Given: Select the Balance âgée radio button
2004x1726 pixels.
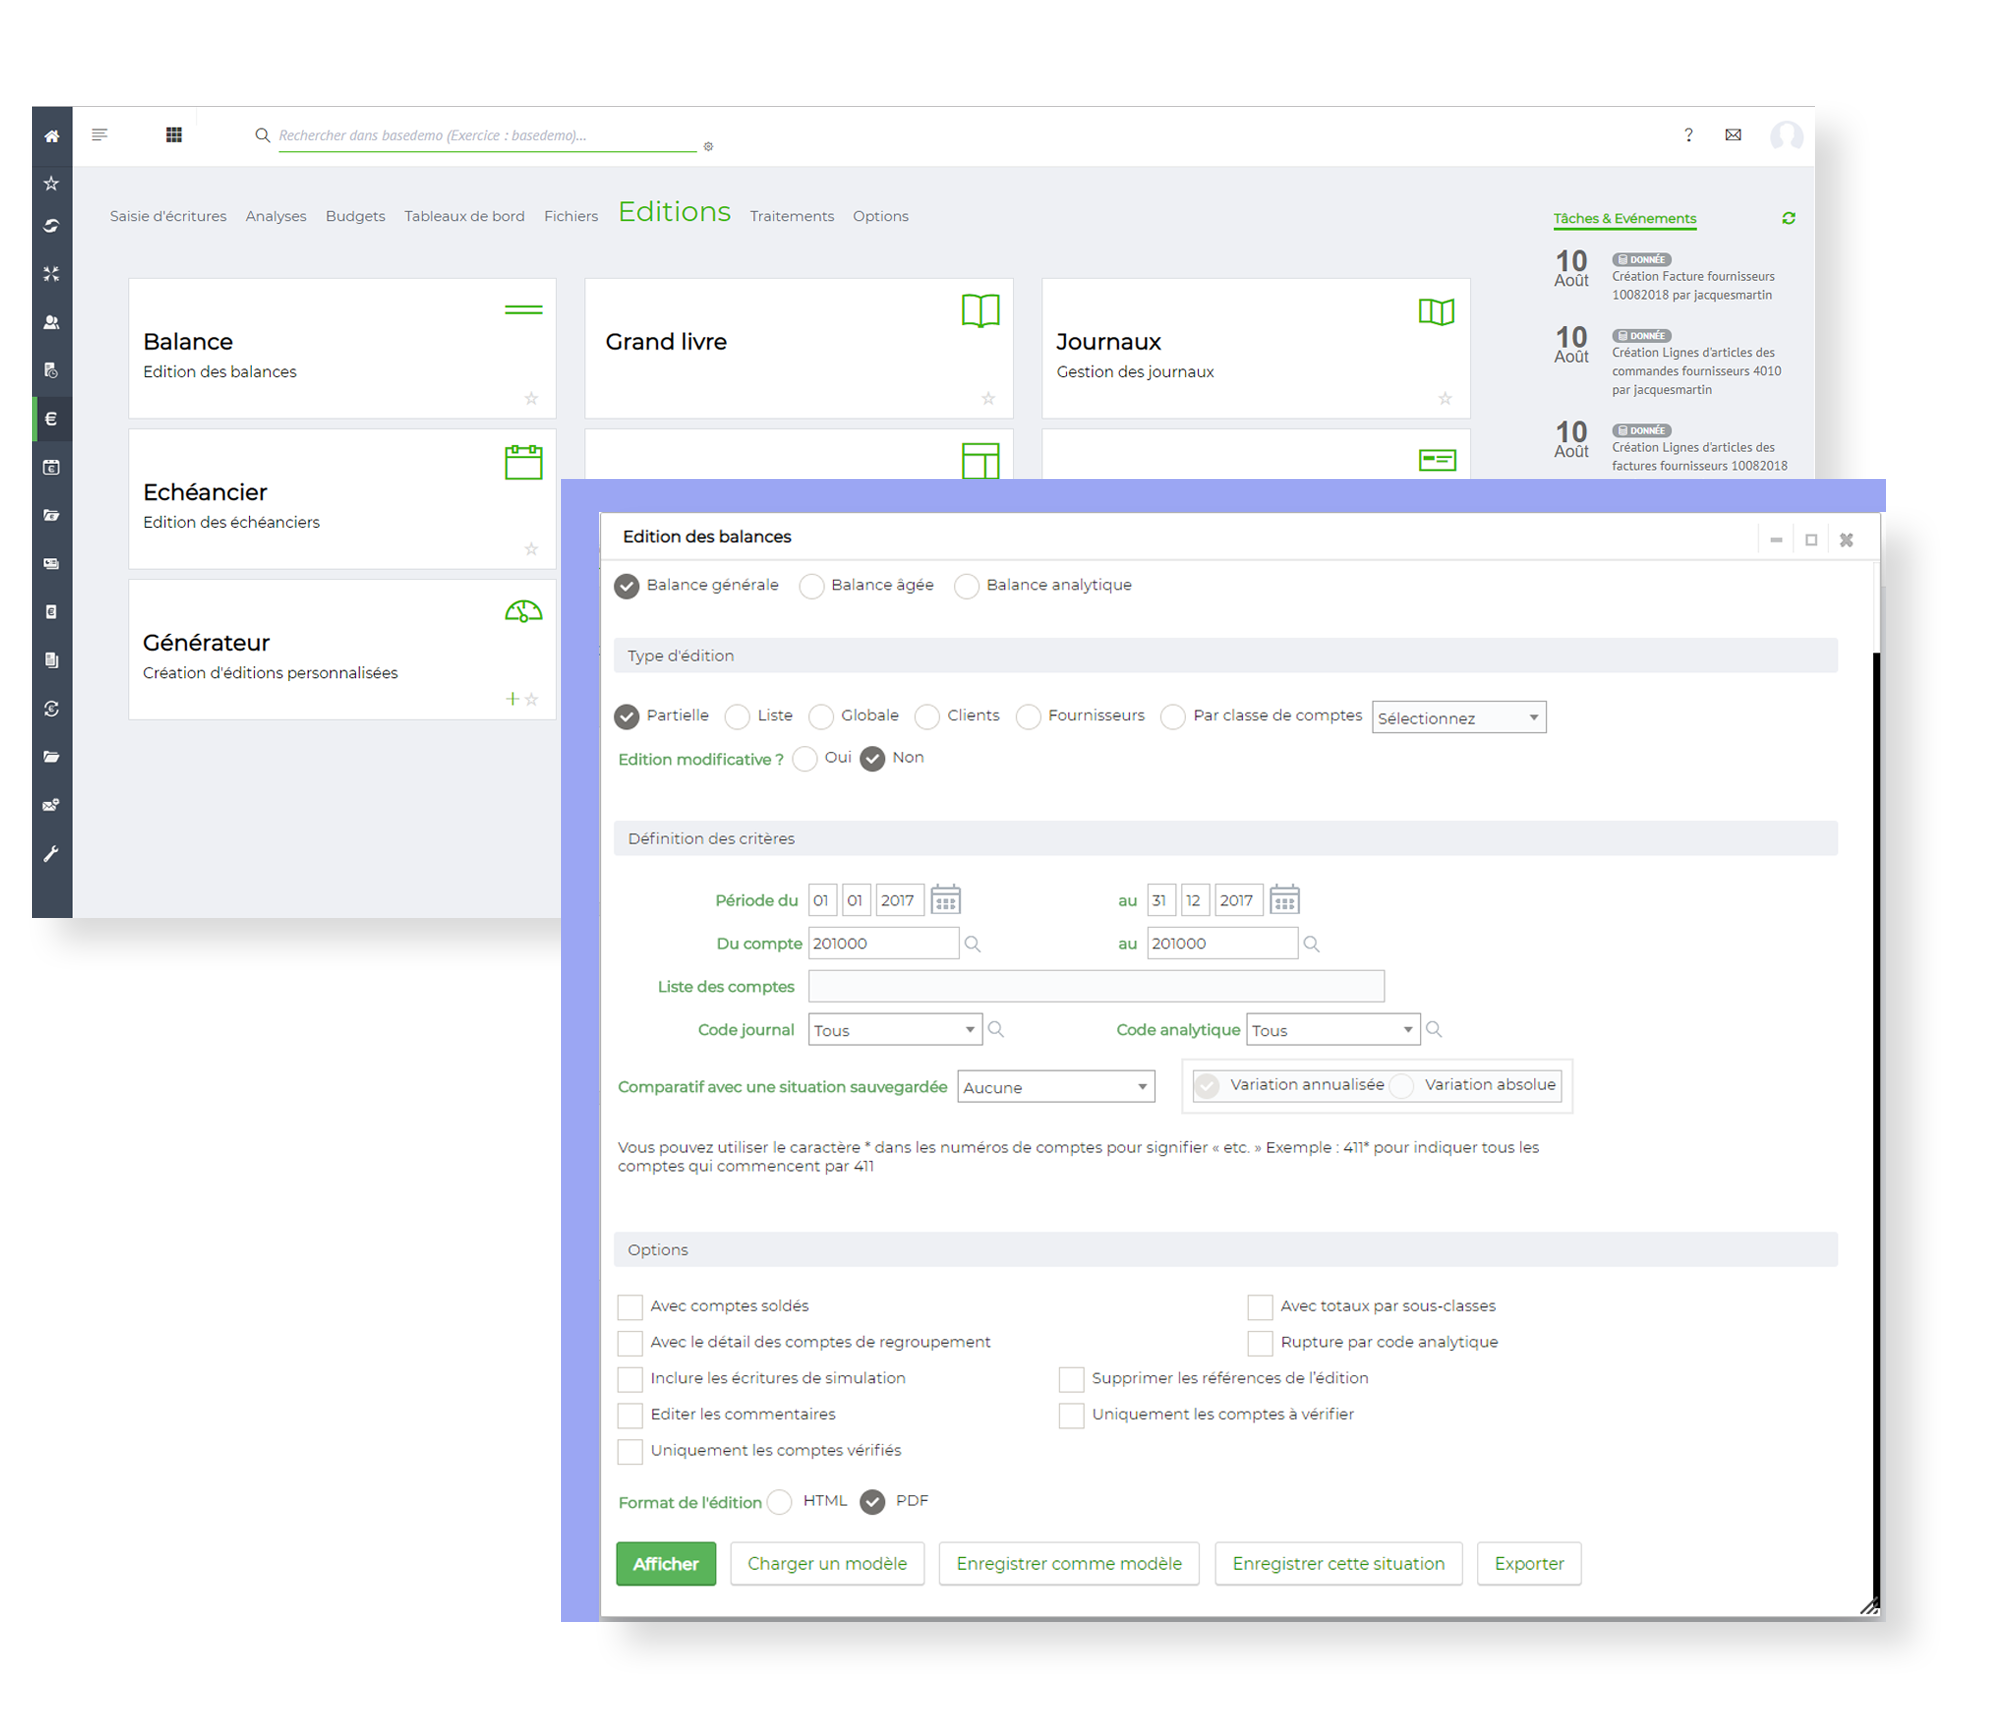Looking at the screenshot, I should point(812,586).
